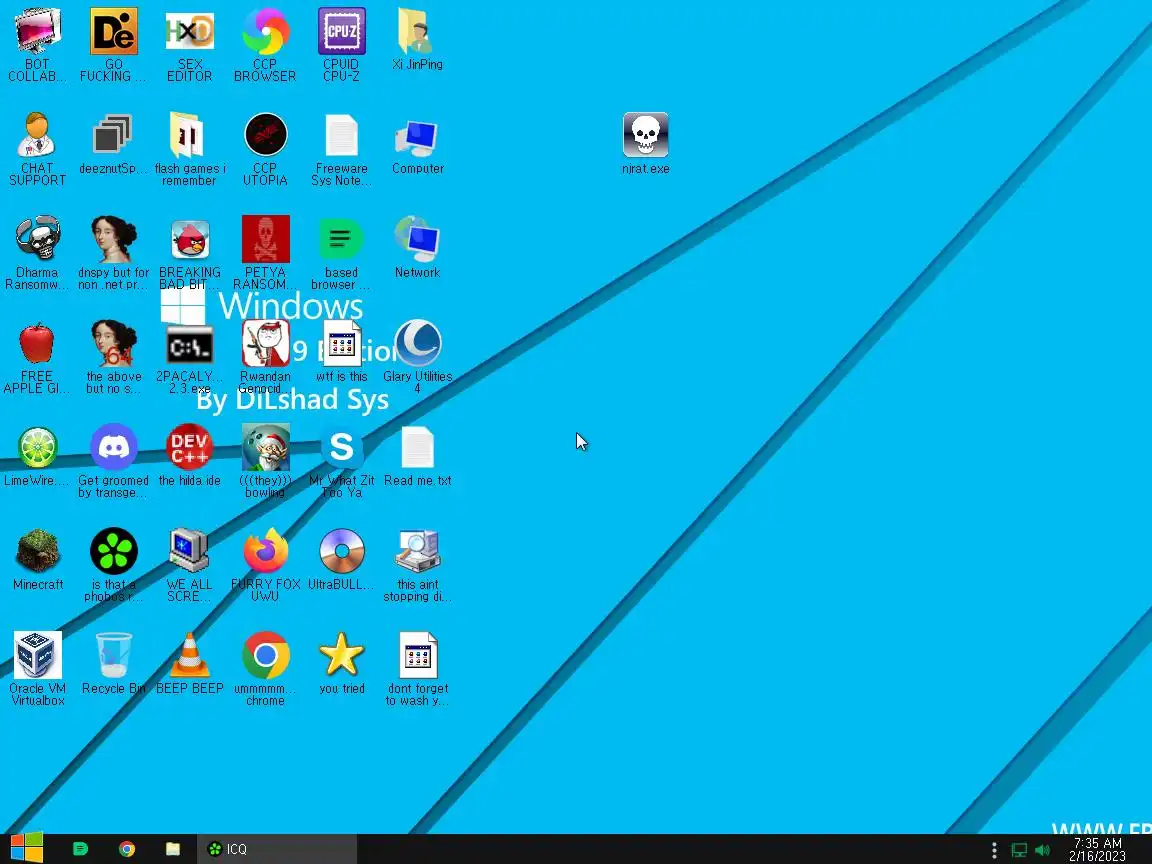Switch to the ICQ taskbar window
Viewport: 1152px width, 864px height.
276,849
